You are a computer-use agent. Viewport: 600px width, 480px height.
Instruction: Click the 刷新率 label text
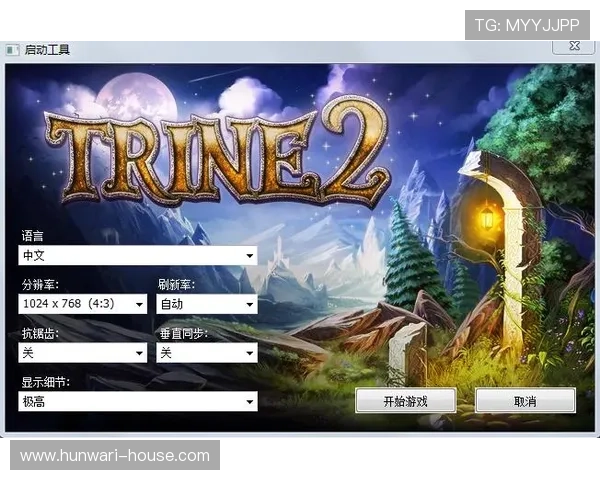pyautogui.click(x=177, y=285)
